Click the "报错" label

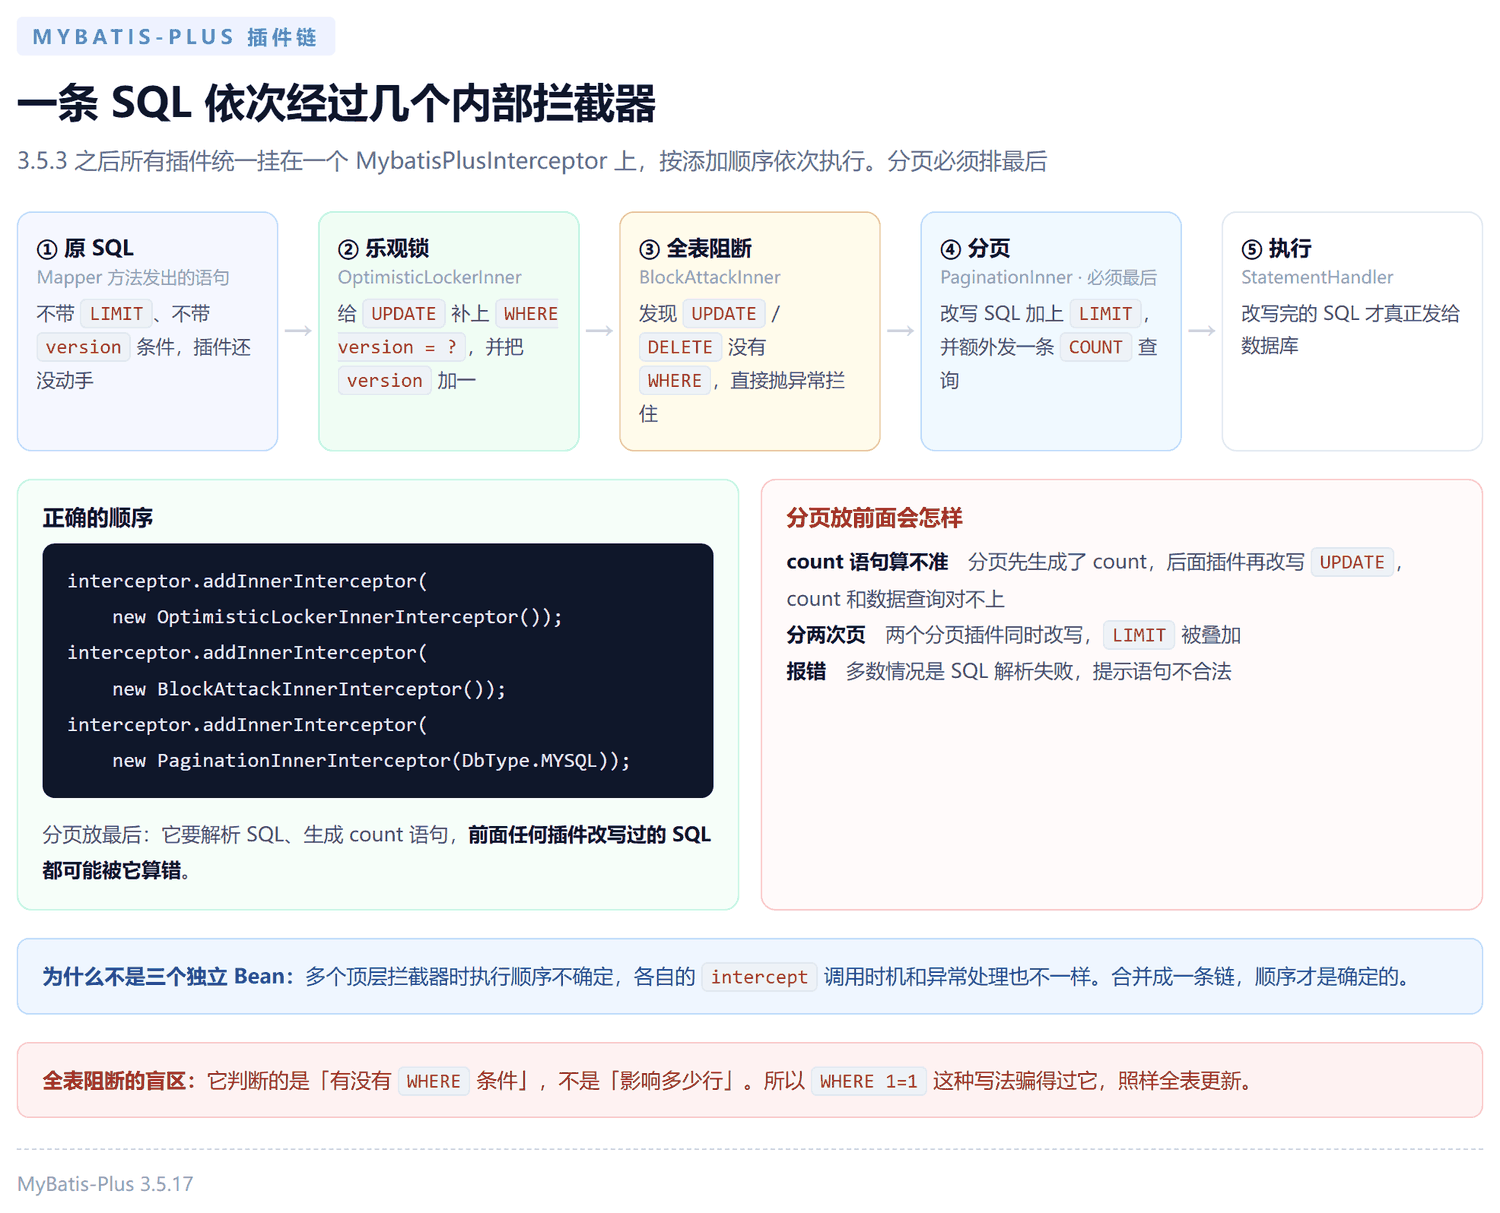coord(806,671)
